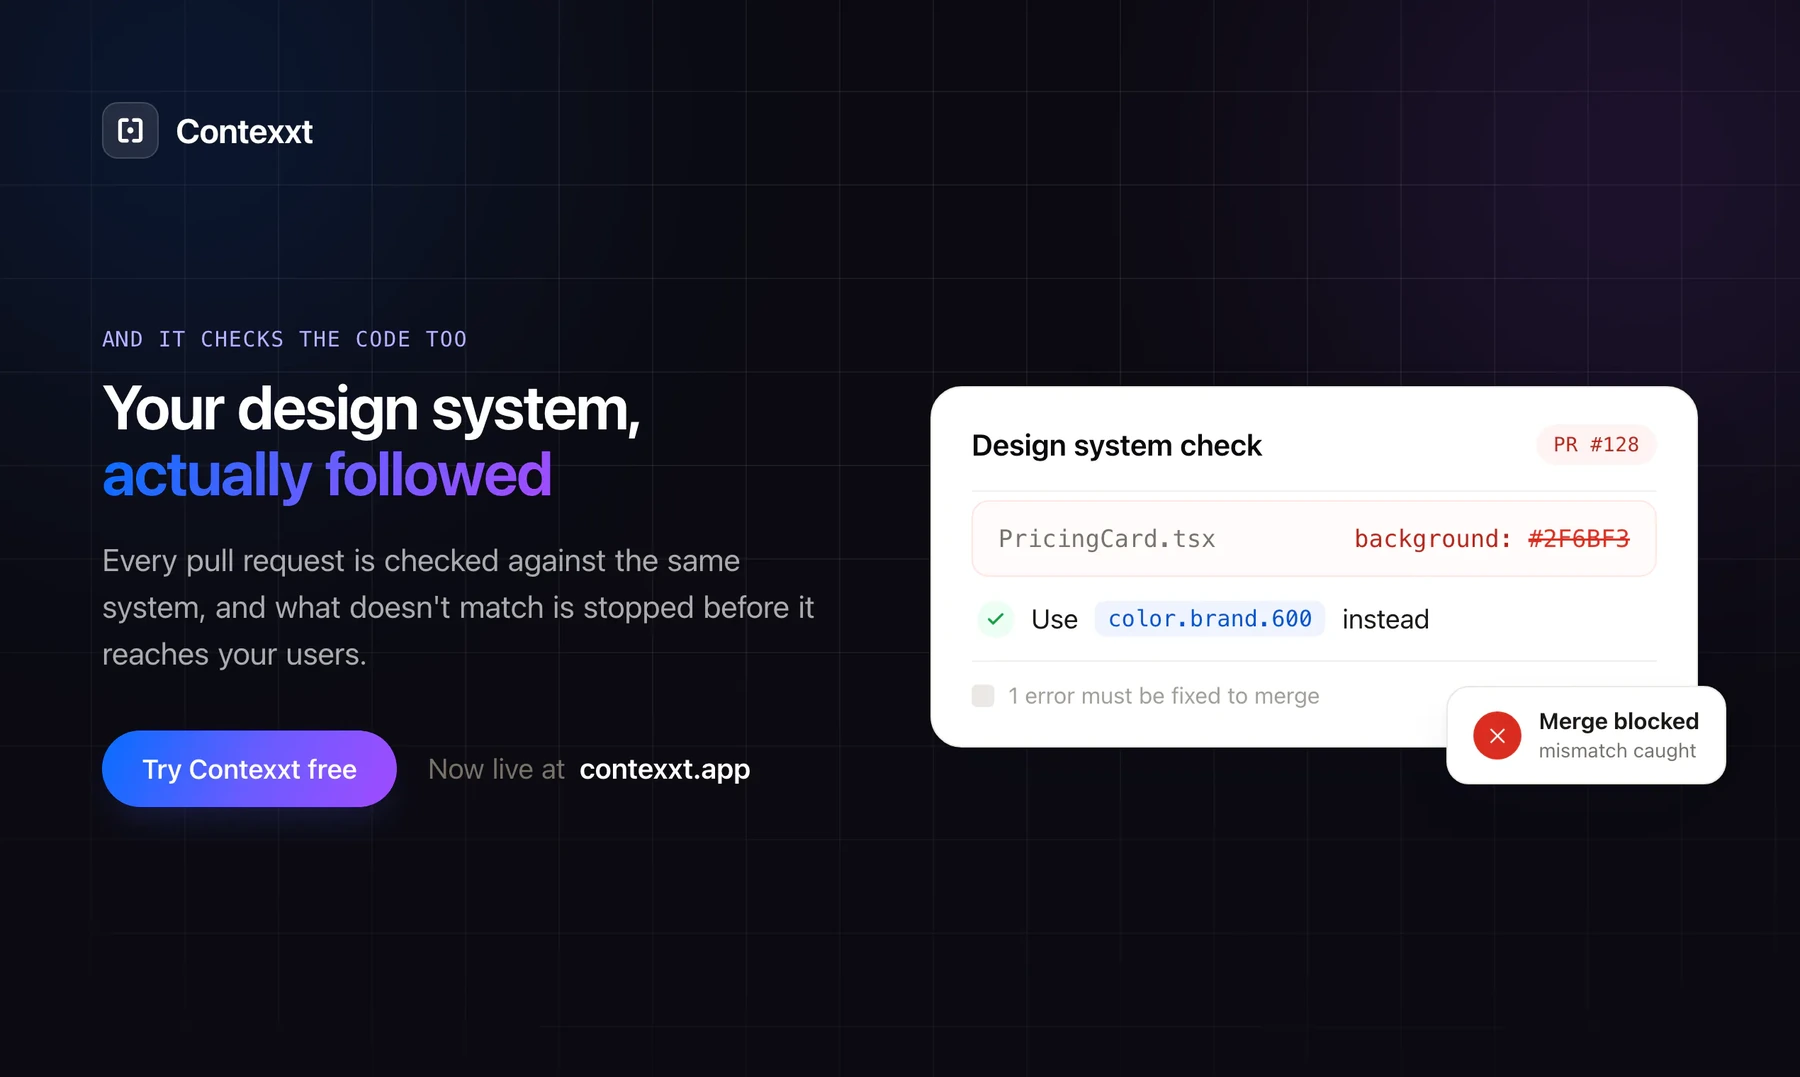
Task: Tick the '1 error must be fixed' checkbox
Action: click(x=983, y=696)
